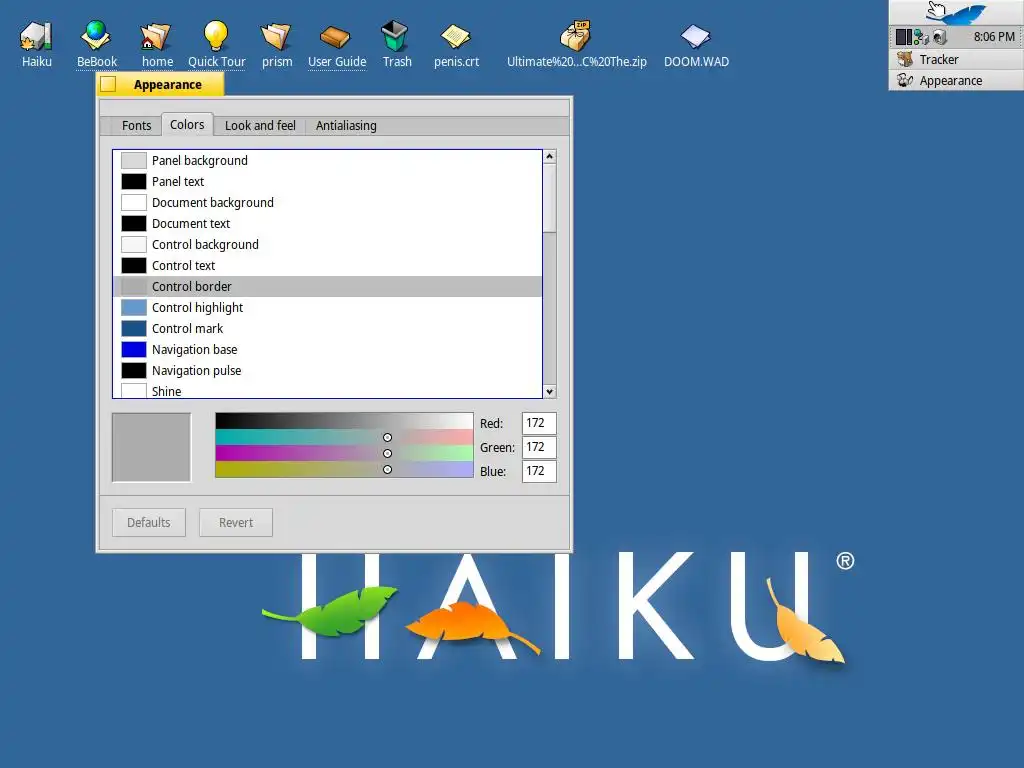Click the color list scroll down arrow
This screenshot has height=768, width=1024.
(x=550, y=392)
